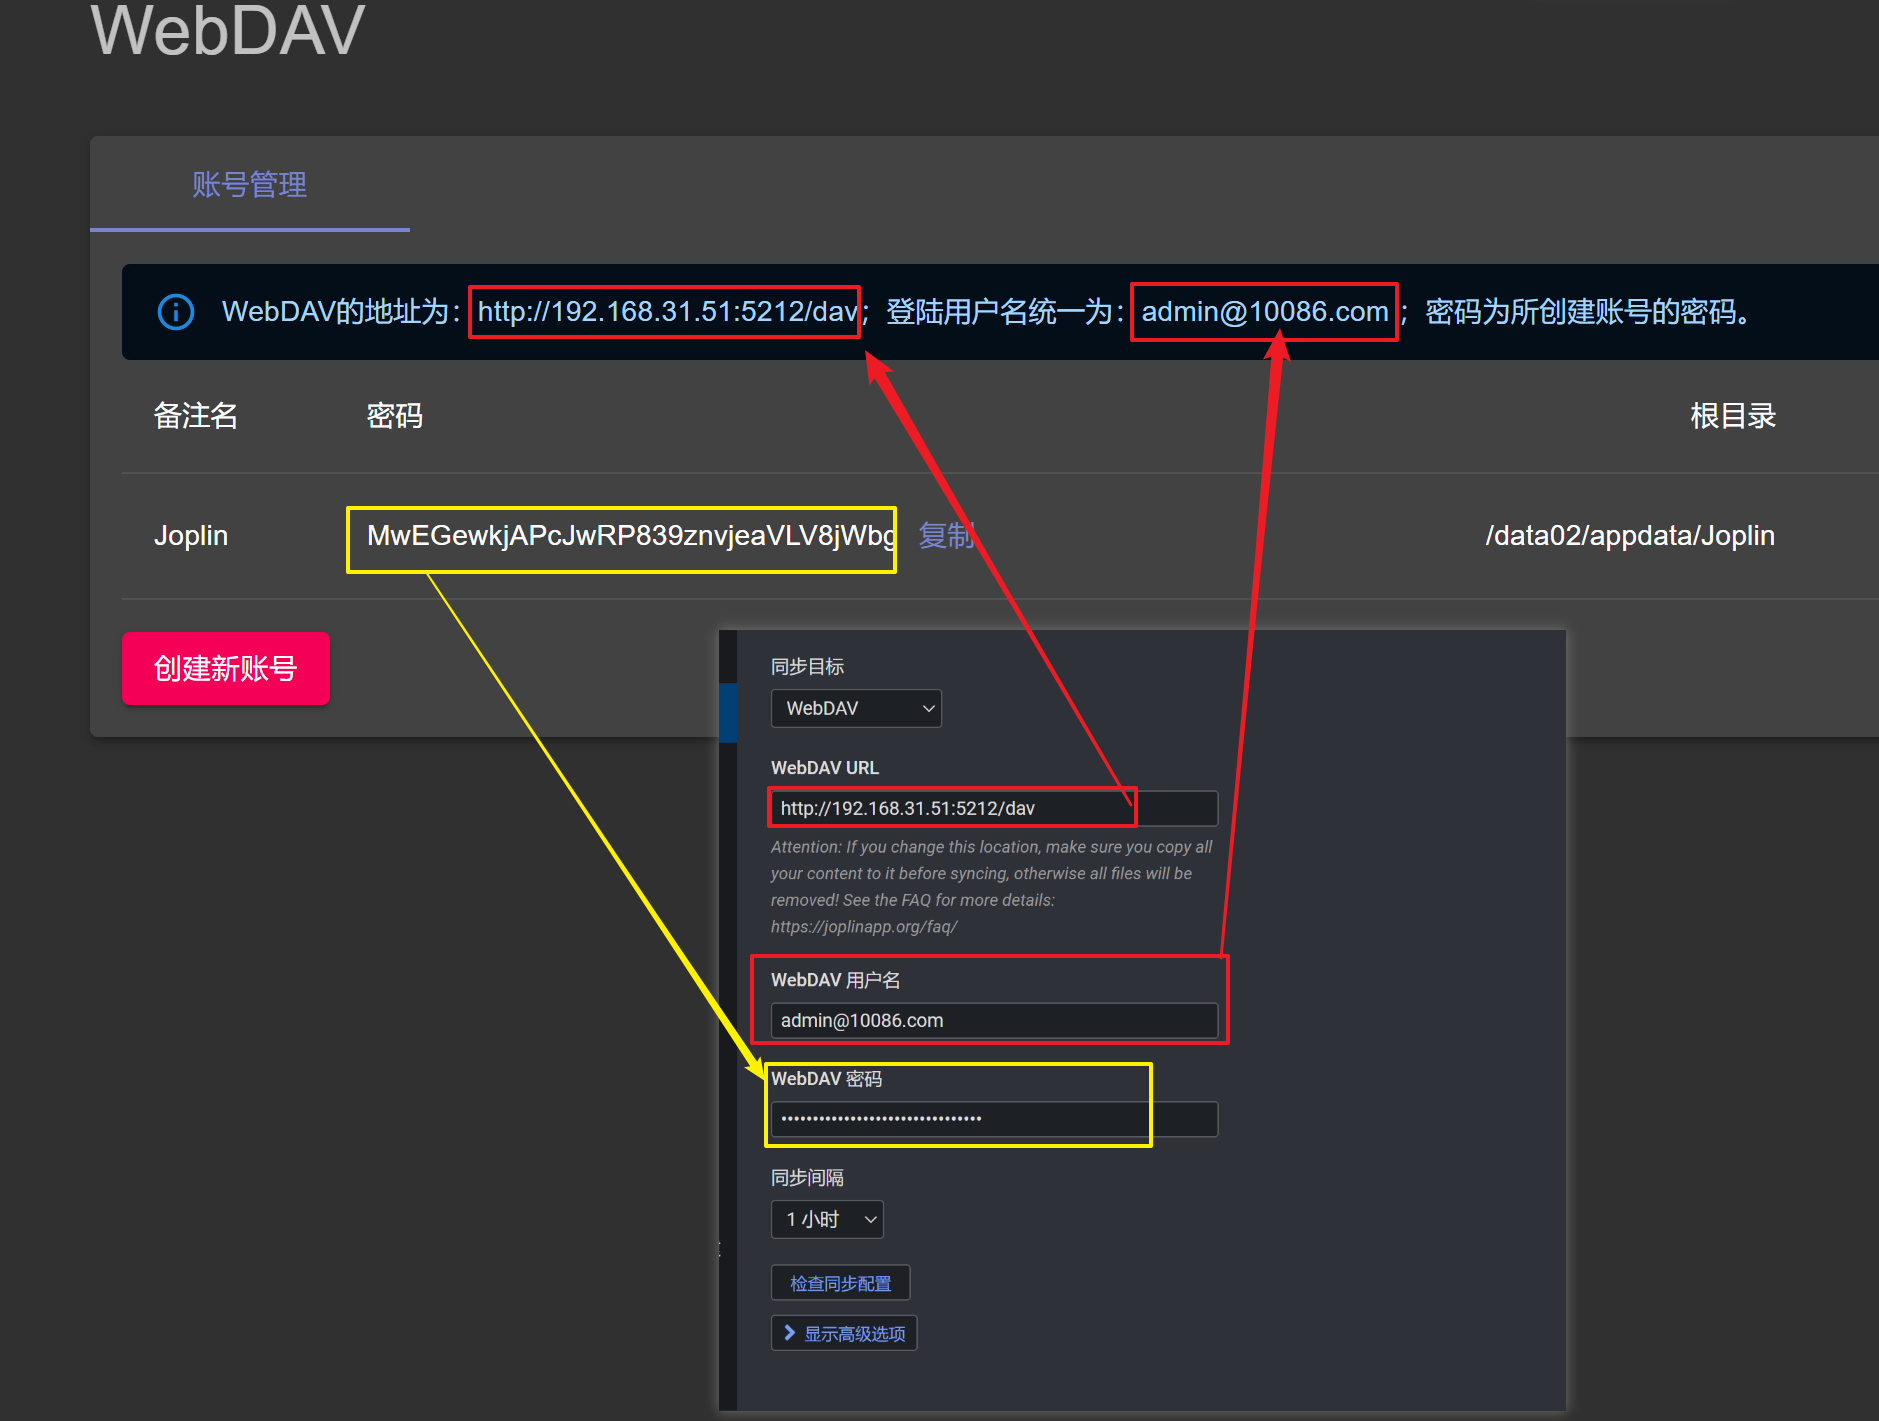Select the MwEGewkjAPcJwRP839znvjeaVLV8jWbg password text
This screenshot has width=1879, height=1421.
[x=631, y=536]
